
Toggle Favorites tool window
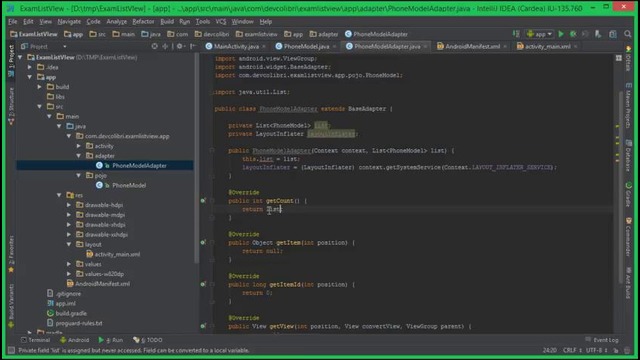click(x=11, y=254)
